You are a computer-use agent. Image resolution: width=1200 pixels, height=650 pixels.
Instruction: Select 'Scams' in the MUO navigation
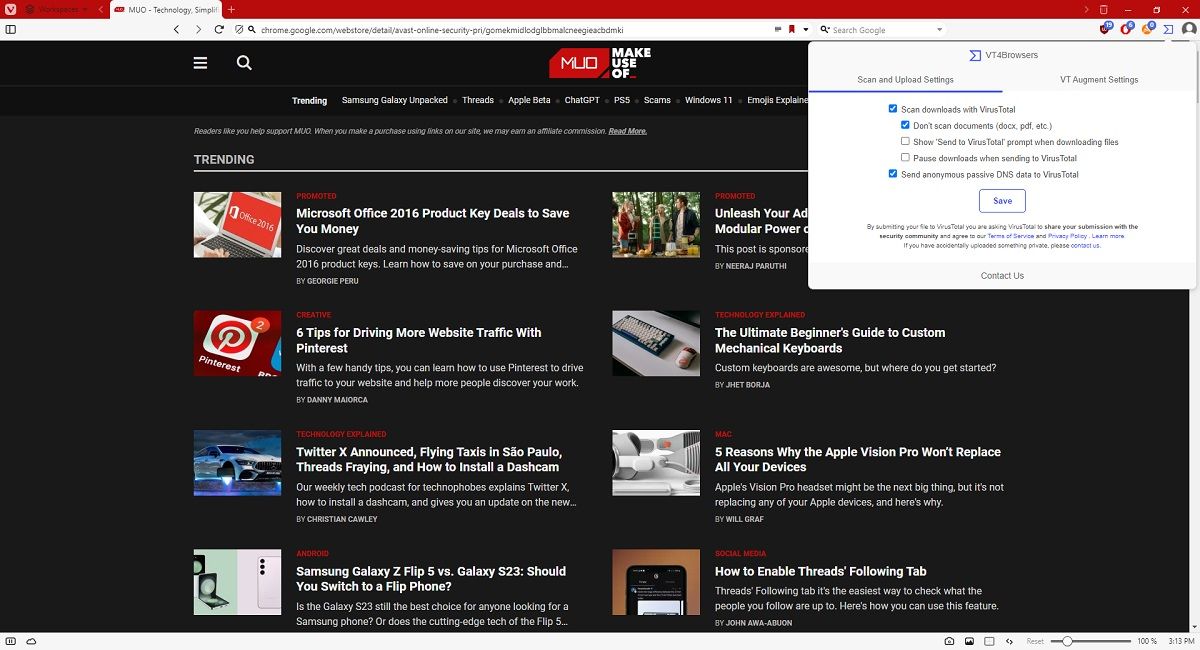[x=657, y=100]
